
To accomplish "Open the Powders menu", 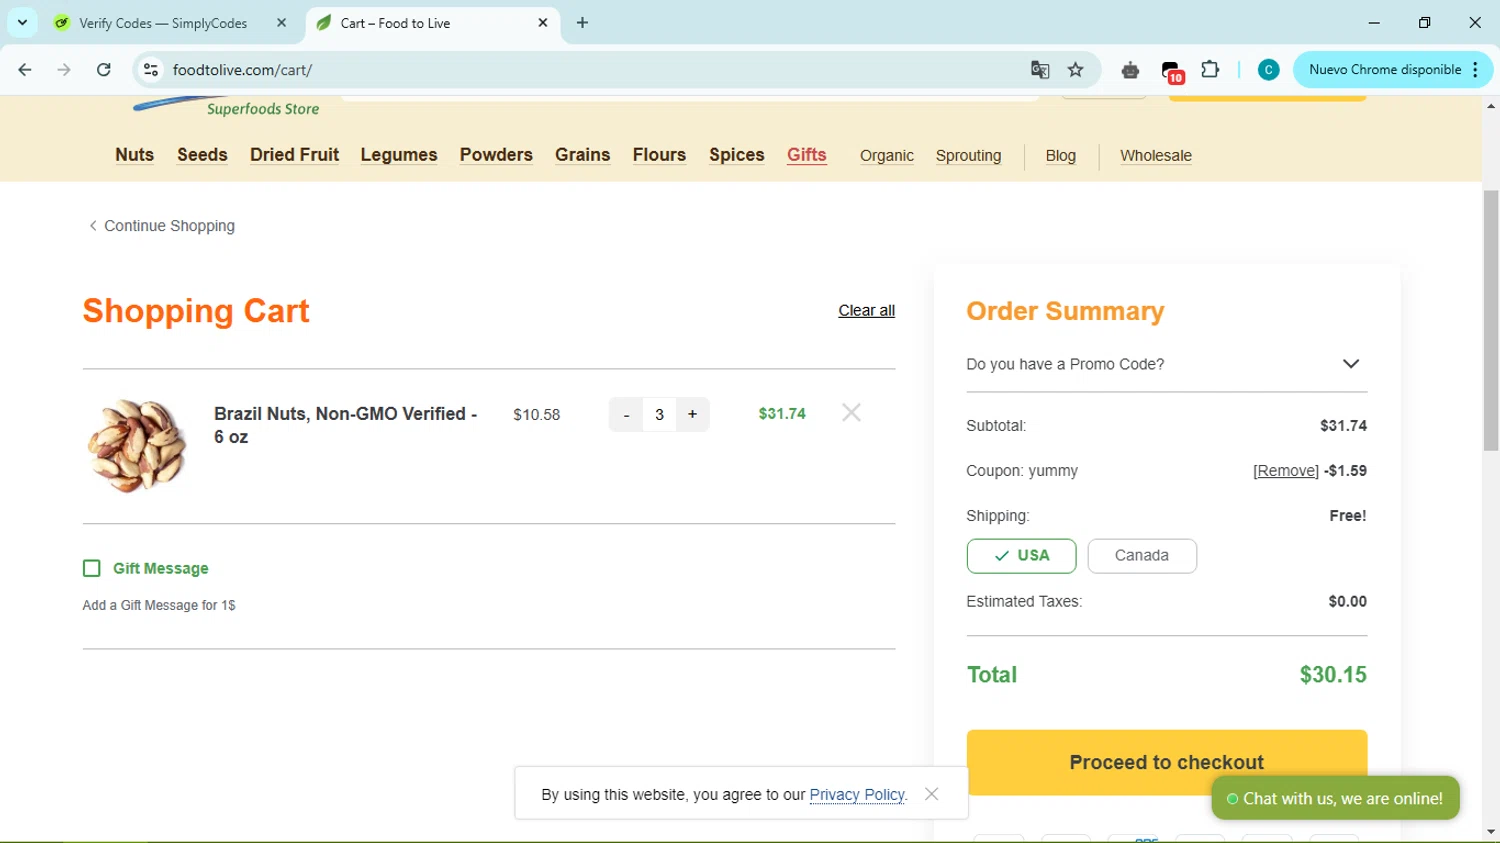I will (496, 155).
